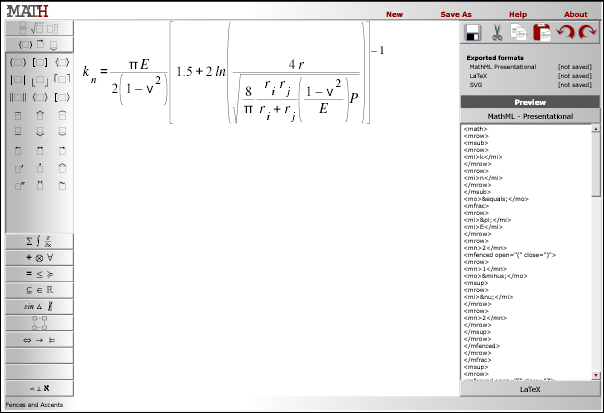Click the P variable under the square root
This screenshot has width=604, height=413.
[354, 99]
